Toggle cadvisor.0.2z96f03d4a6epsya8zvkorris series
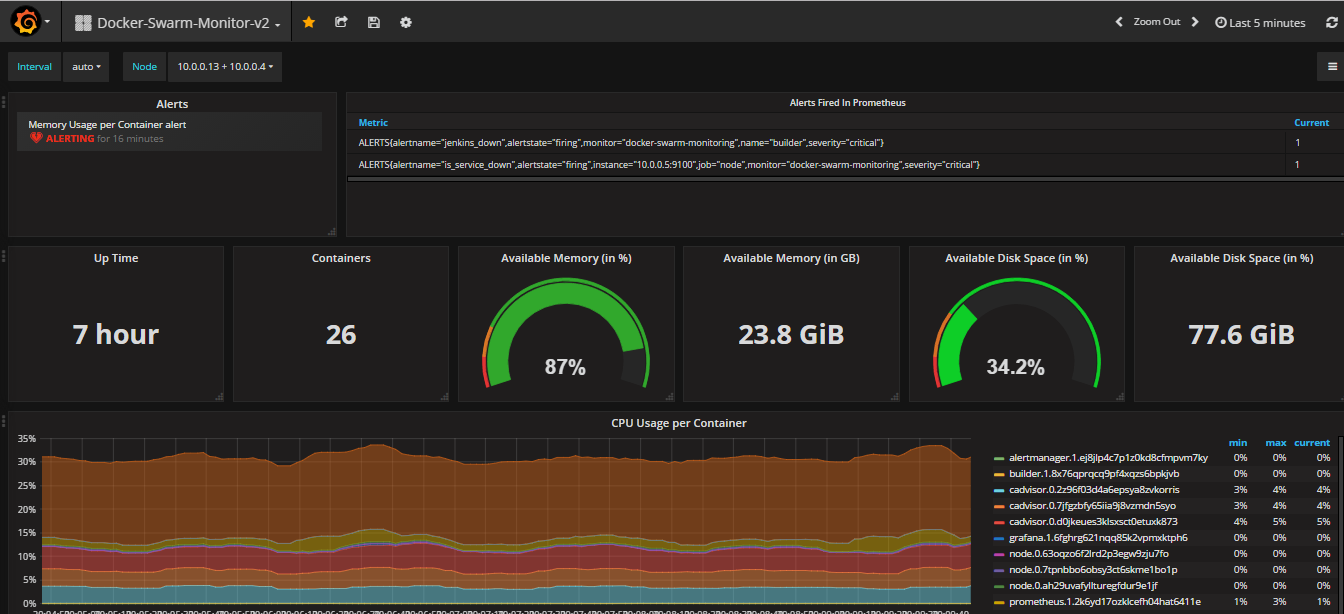Image resolution: width=1344 pixels, height=614 pixels. point(1094,490)
